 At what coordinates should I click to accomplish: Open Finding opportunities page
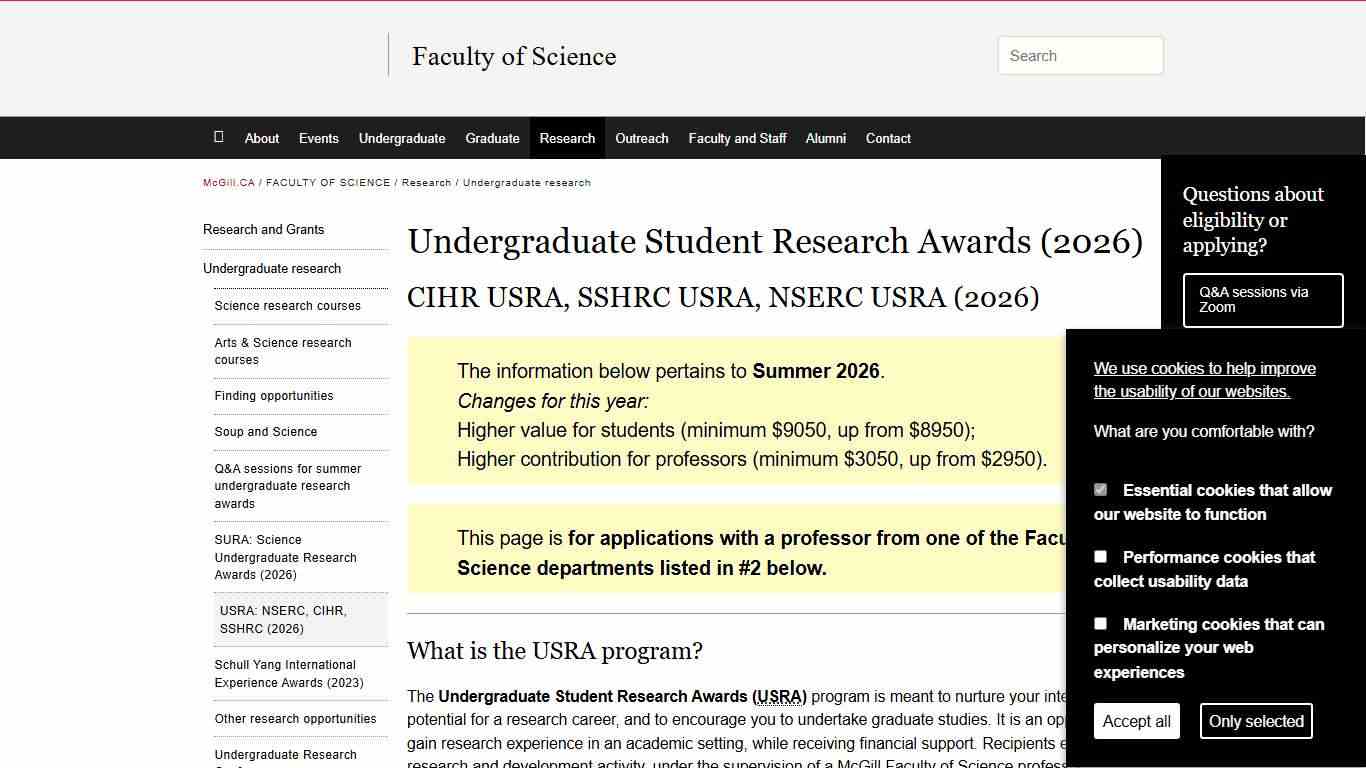pyautogui.click(x=274, y=395)
